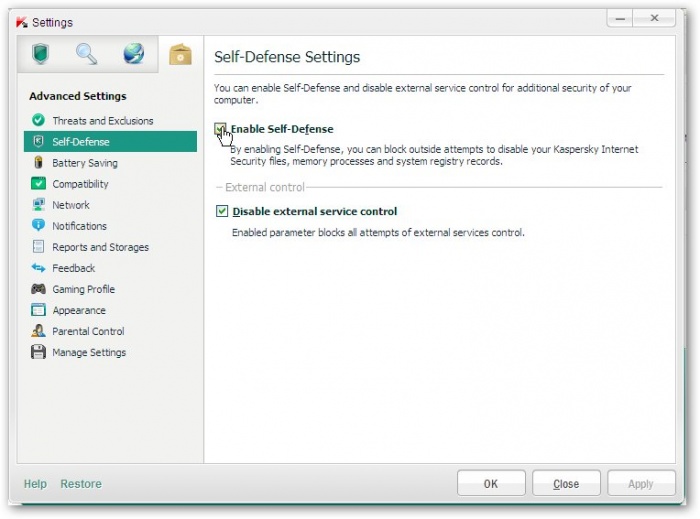
Task: Click the Kaspersky logo in title bar
Action: tap(21, 22)
